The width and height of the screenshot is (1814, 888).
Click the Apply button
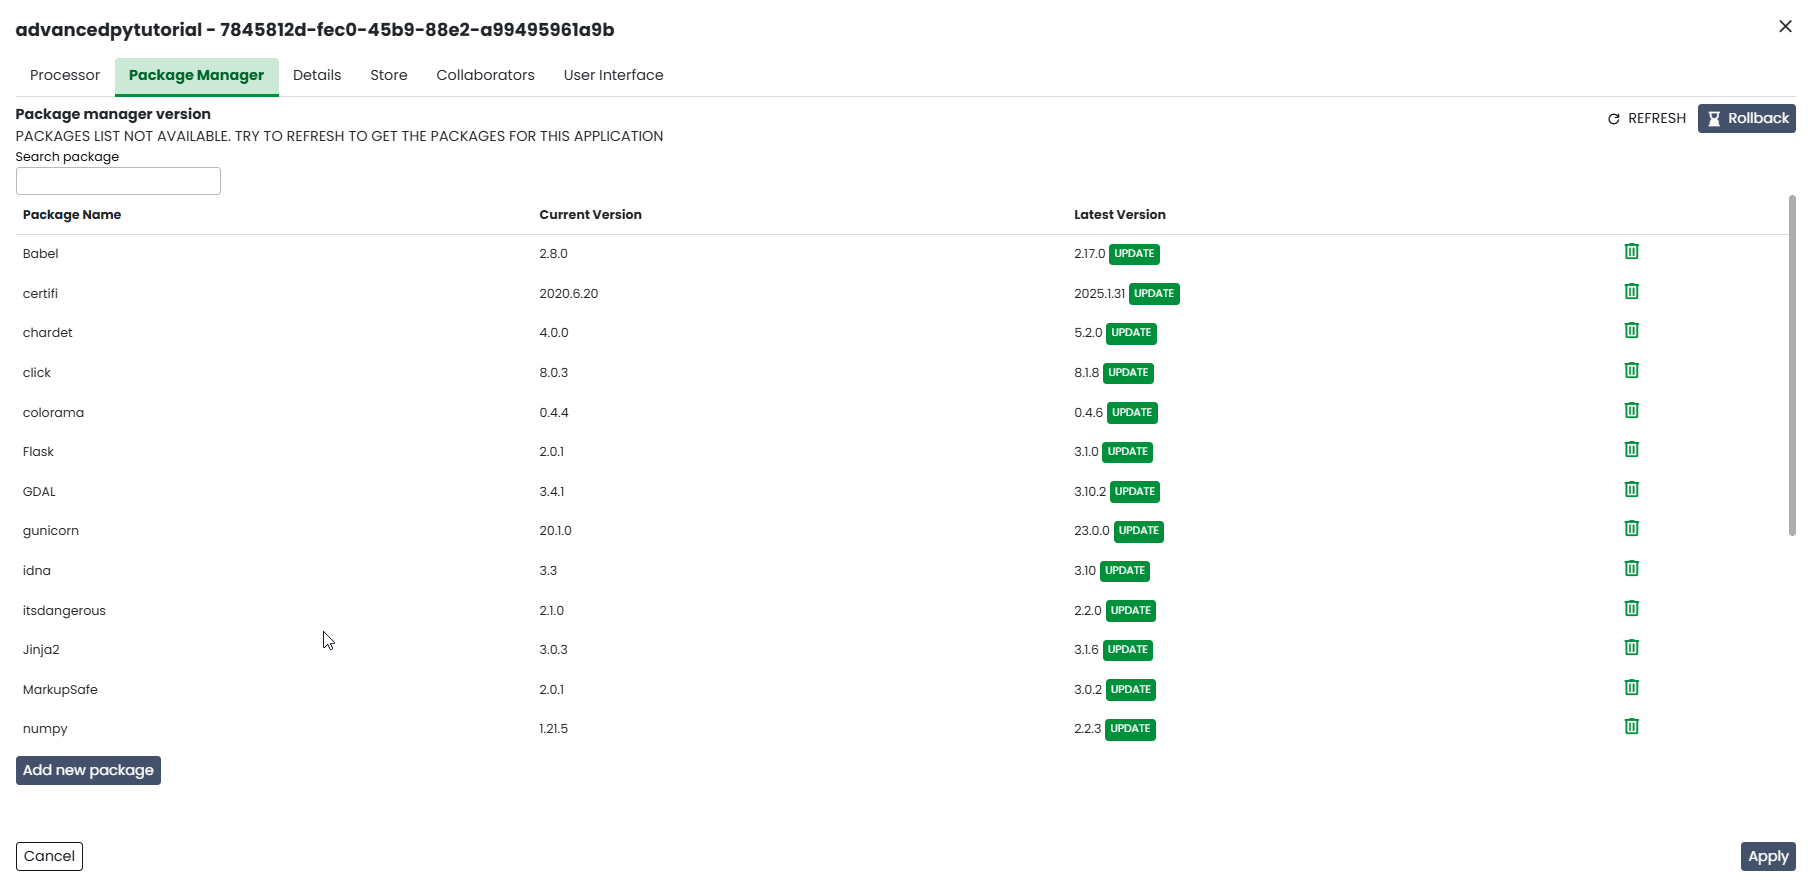pyautogui.click(x=1768, y=857)
